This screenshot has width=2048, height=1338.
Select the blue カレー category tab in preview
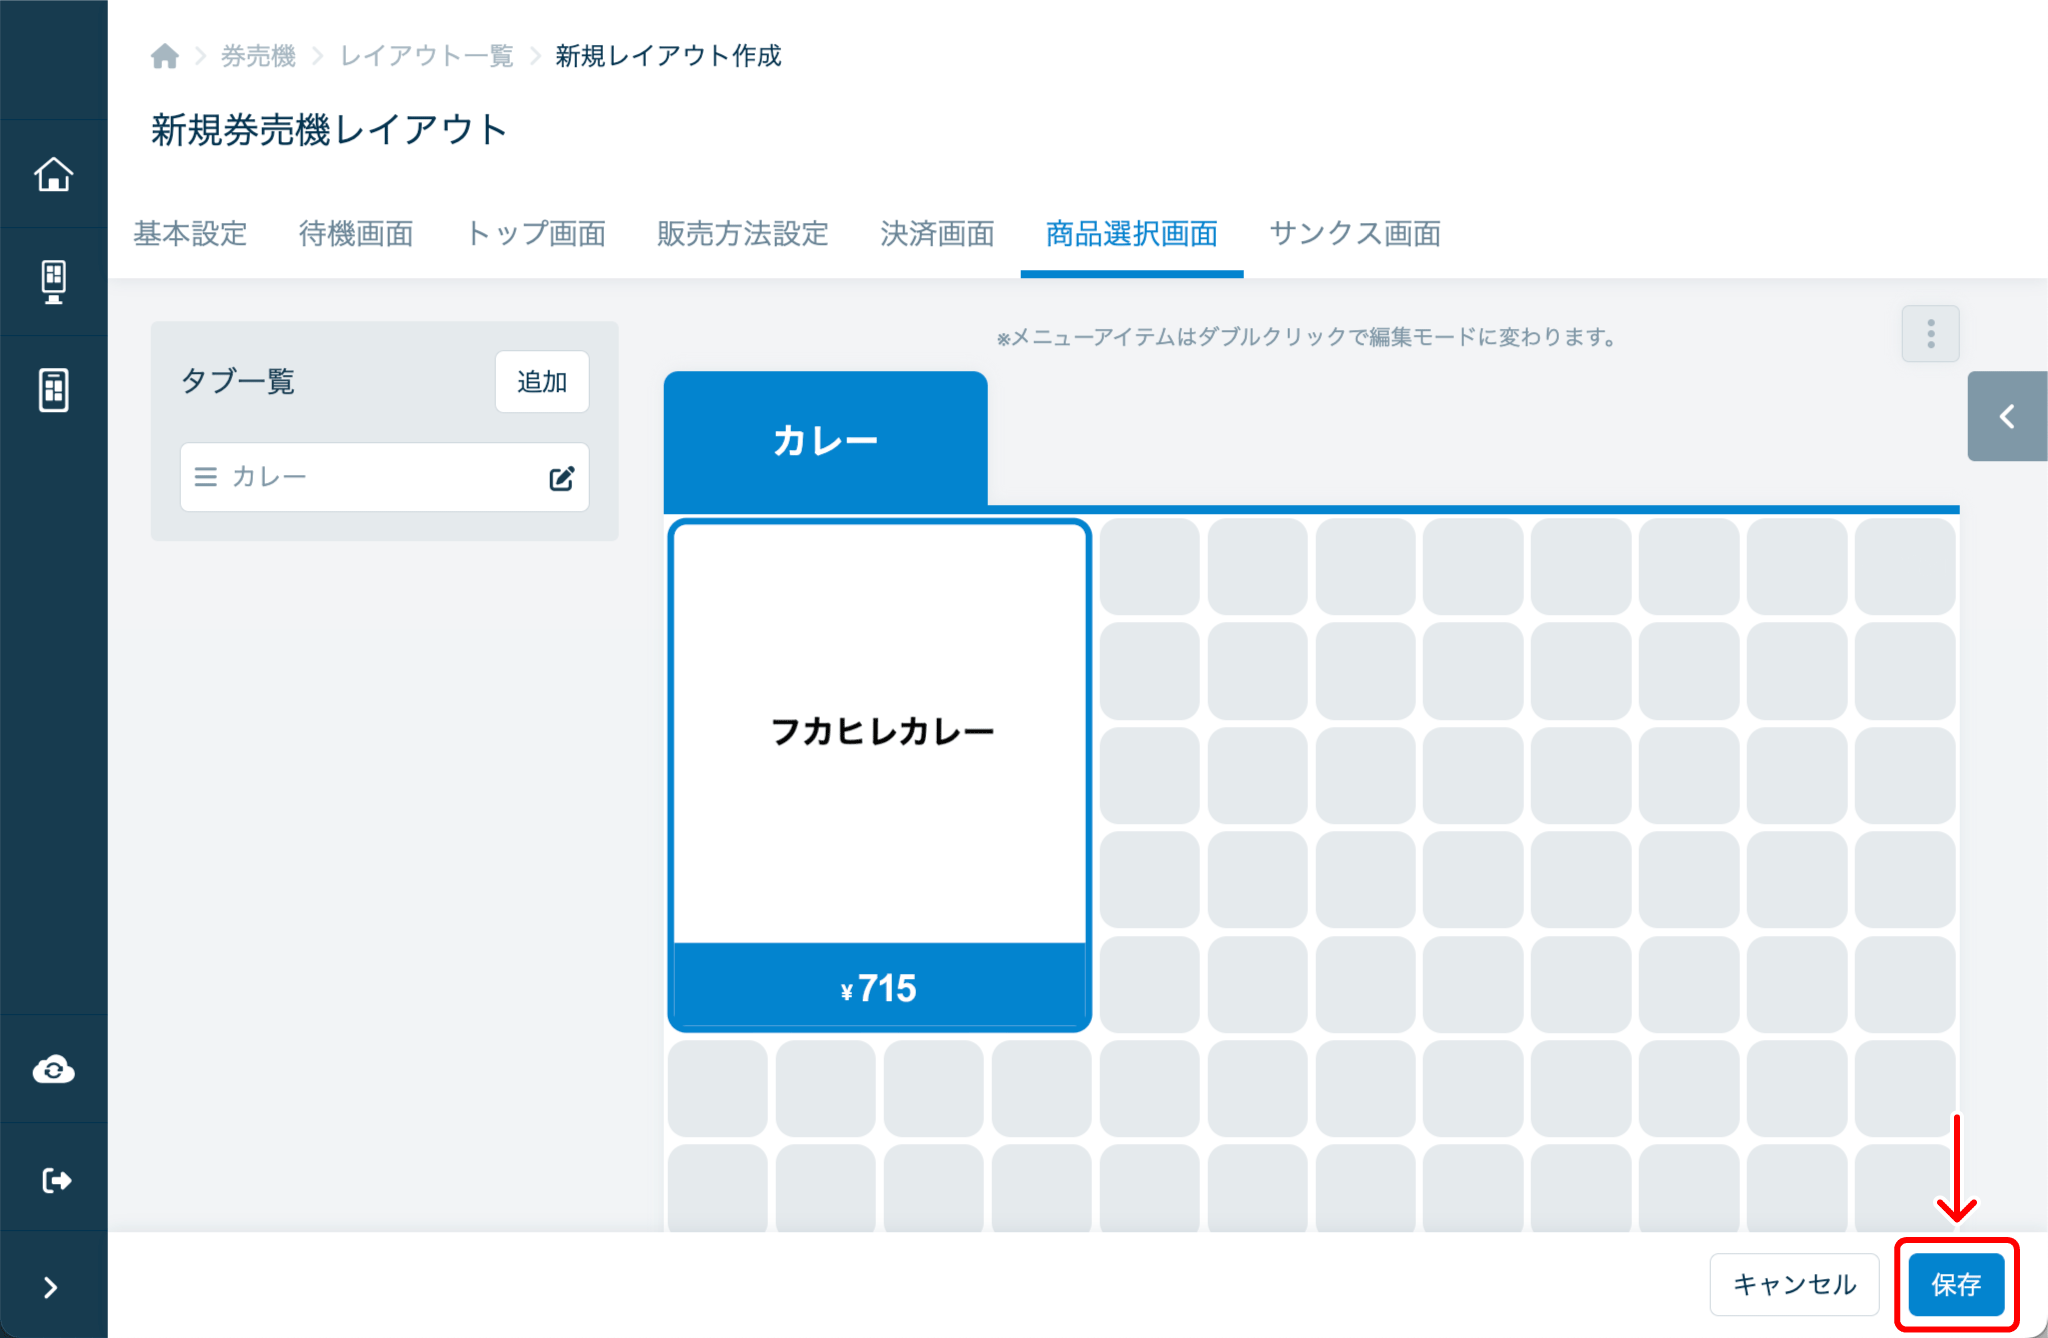(825, 440)
